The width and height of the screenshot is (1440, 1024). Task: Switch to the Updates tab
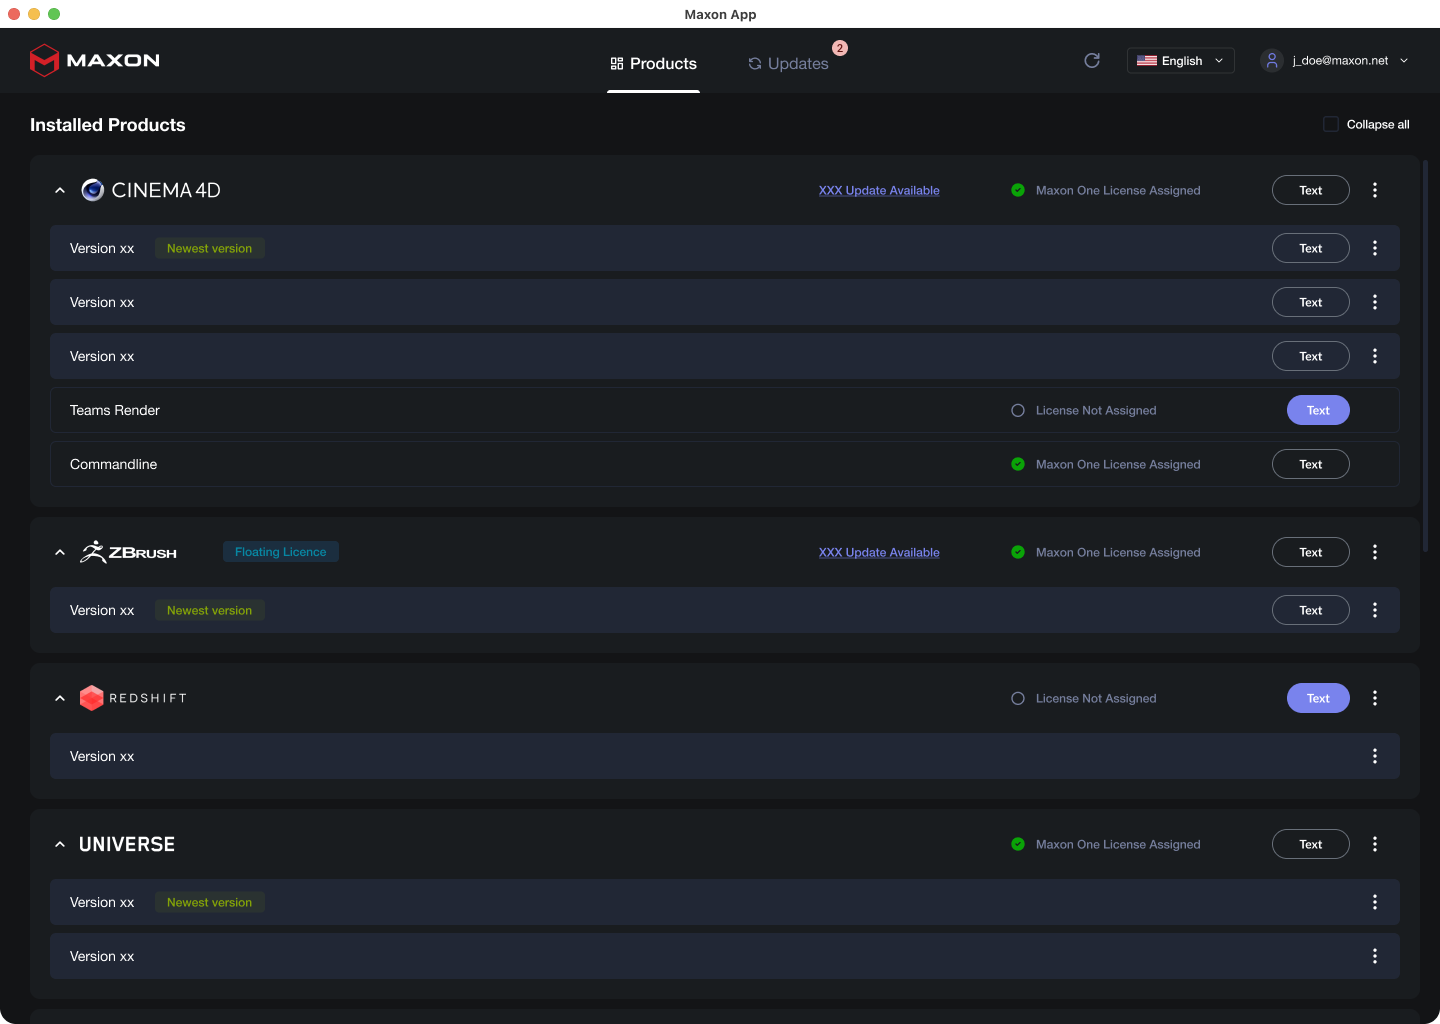pos(789,63)
